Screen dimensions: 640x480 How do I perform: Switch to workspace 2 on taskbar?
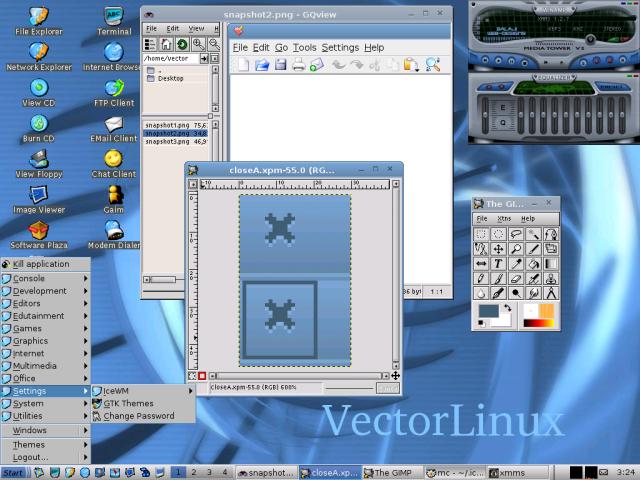pos(193,472)
